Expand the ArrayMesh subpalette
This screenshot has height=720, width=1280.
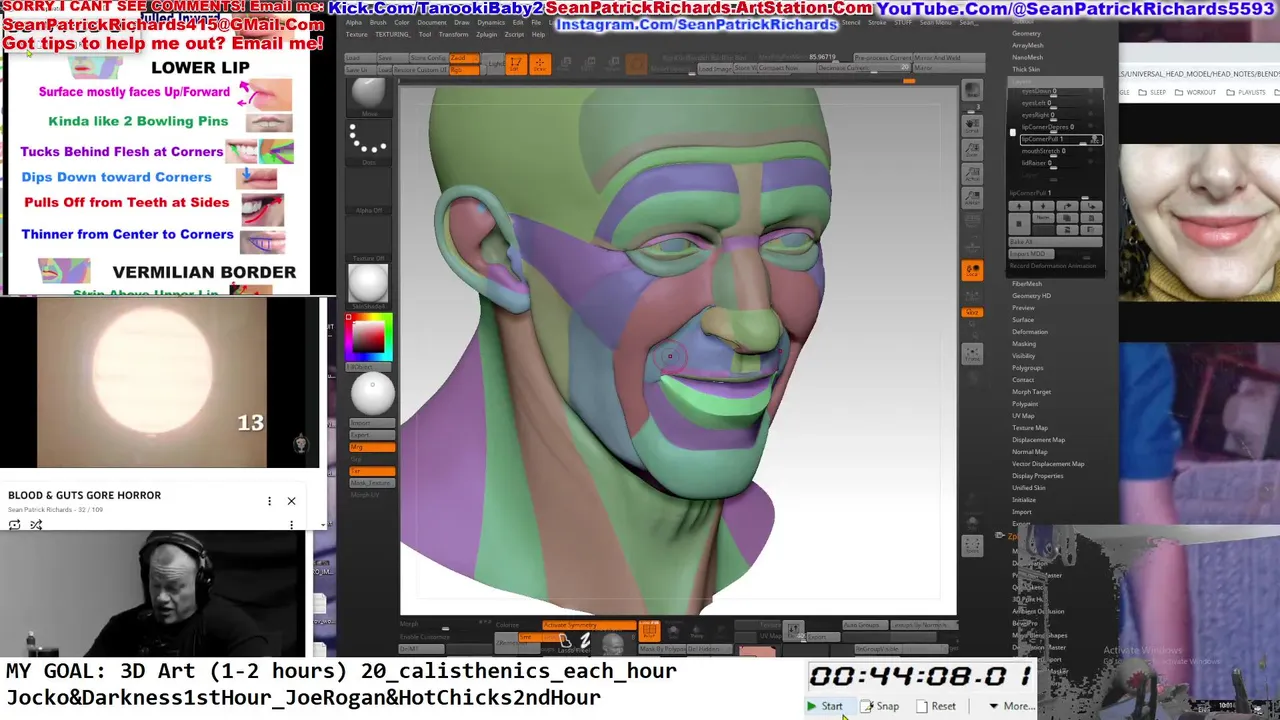click(1027, 45)
